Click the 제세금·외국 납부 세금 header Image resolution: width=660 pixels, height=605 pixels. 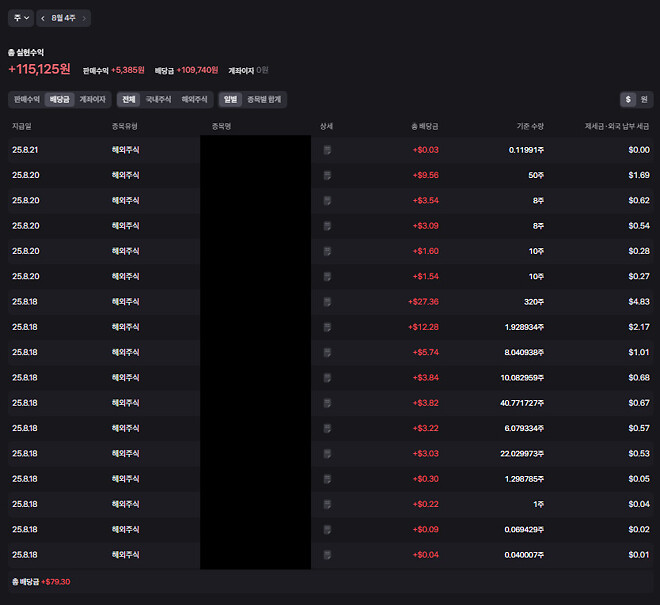tap(617, 126)
